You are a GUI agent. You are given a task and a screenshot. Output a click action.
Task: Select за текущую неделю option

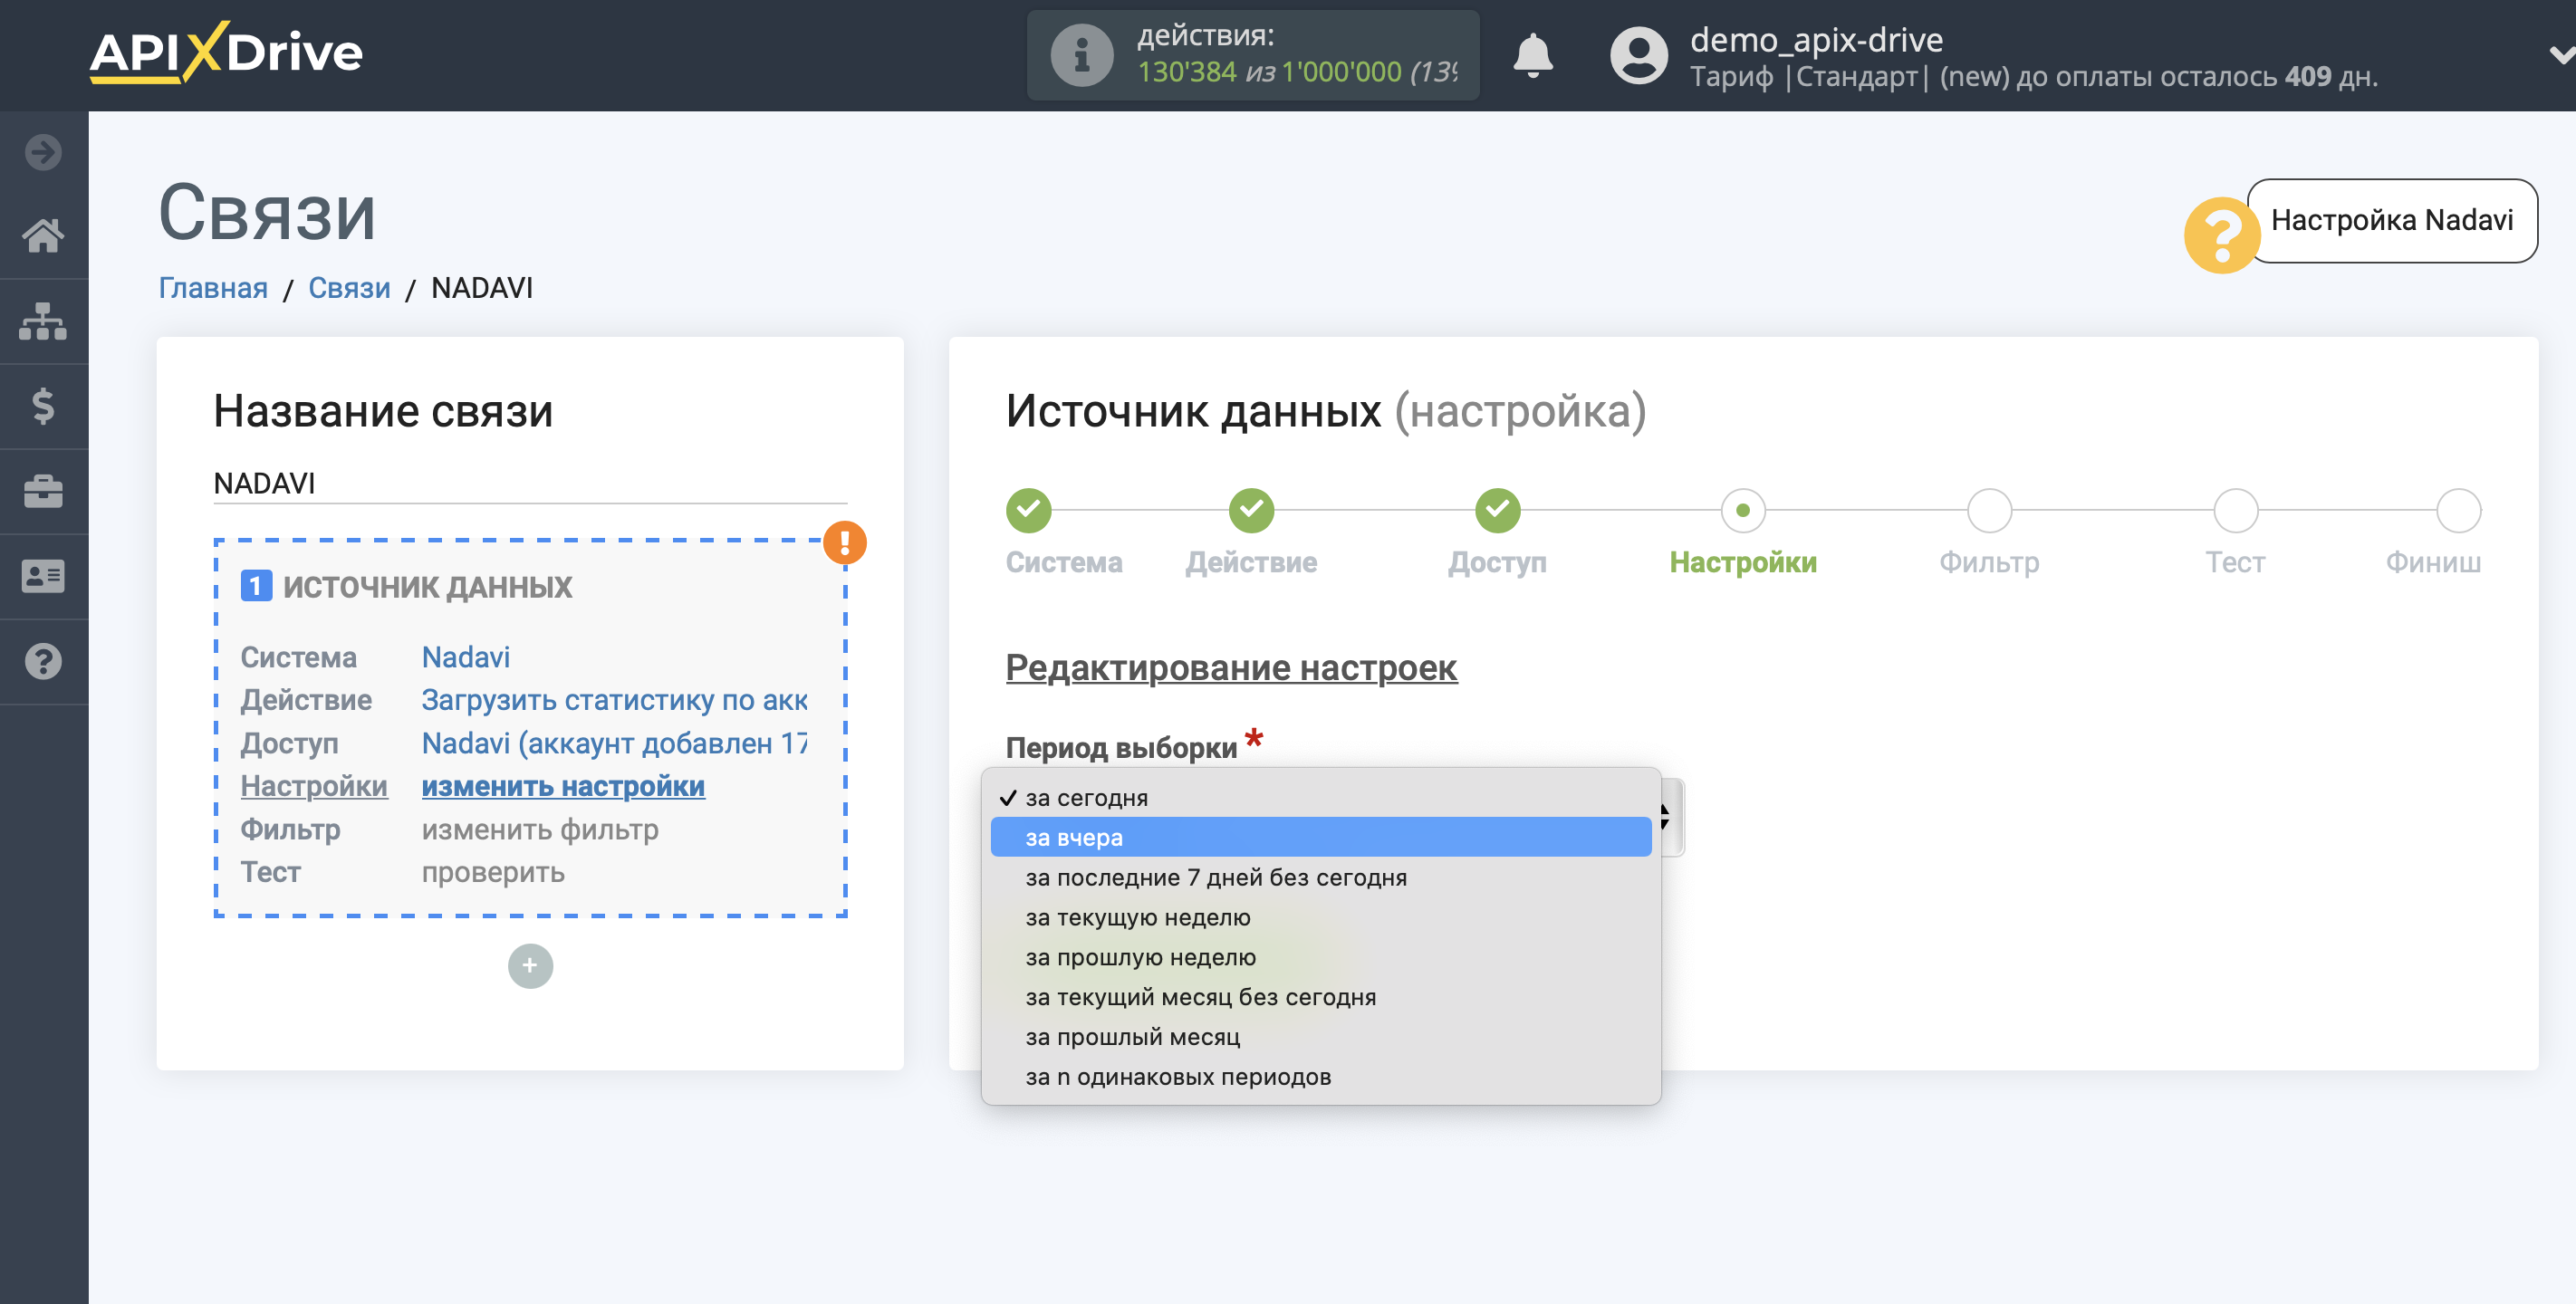[1320, 917]
